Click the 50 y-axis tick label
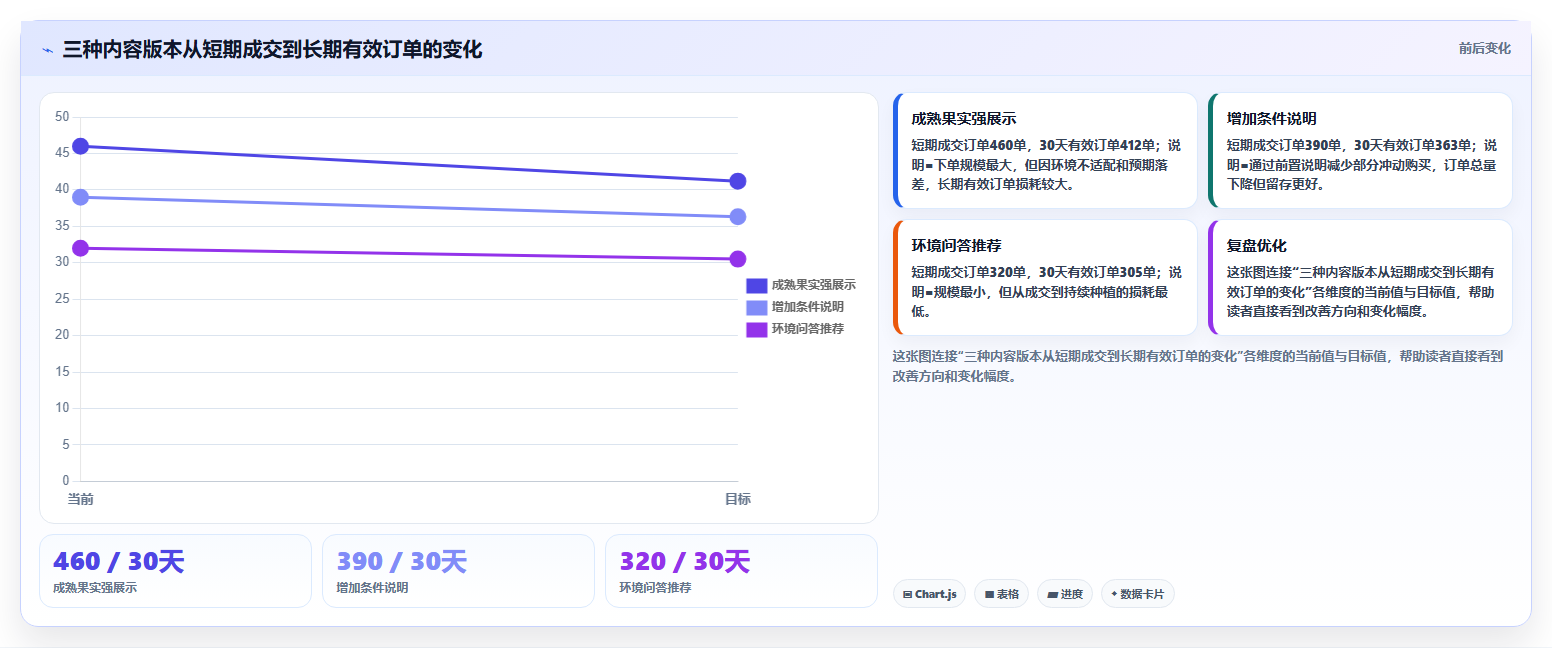The height and width of the screenshot is (648, 1552). (x=62, y=117)
